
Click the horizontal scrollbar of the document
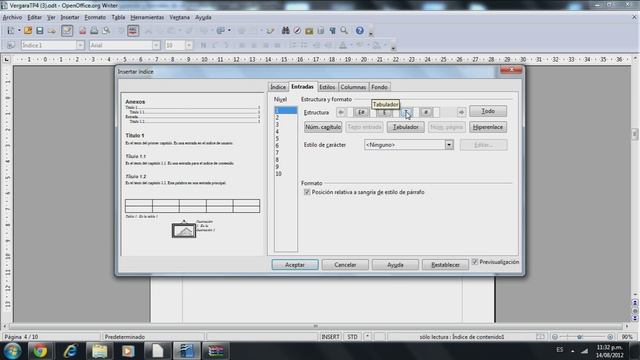pyautogui.click(x=315, y=326)
